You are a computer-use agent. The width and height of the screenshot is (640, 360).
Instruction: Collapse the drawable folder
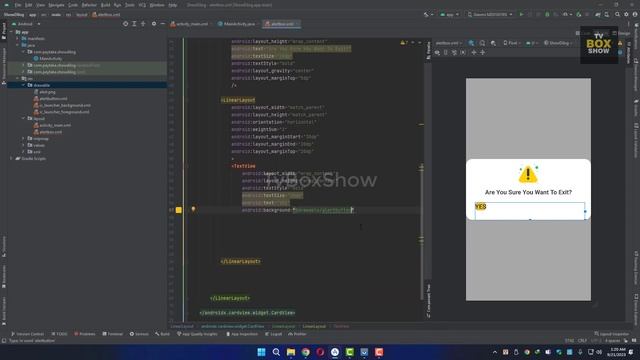point(23,85)
